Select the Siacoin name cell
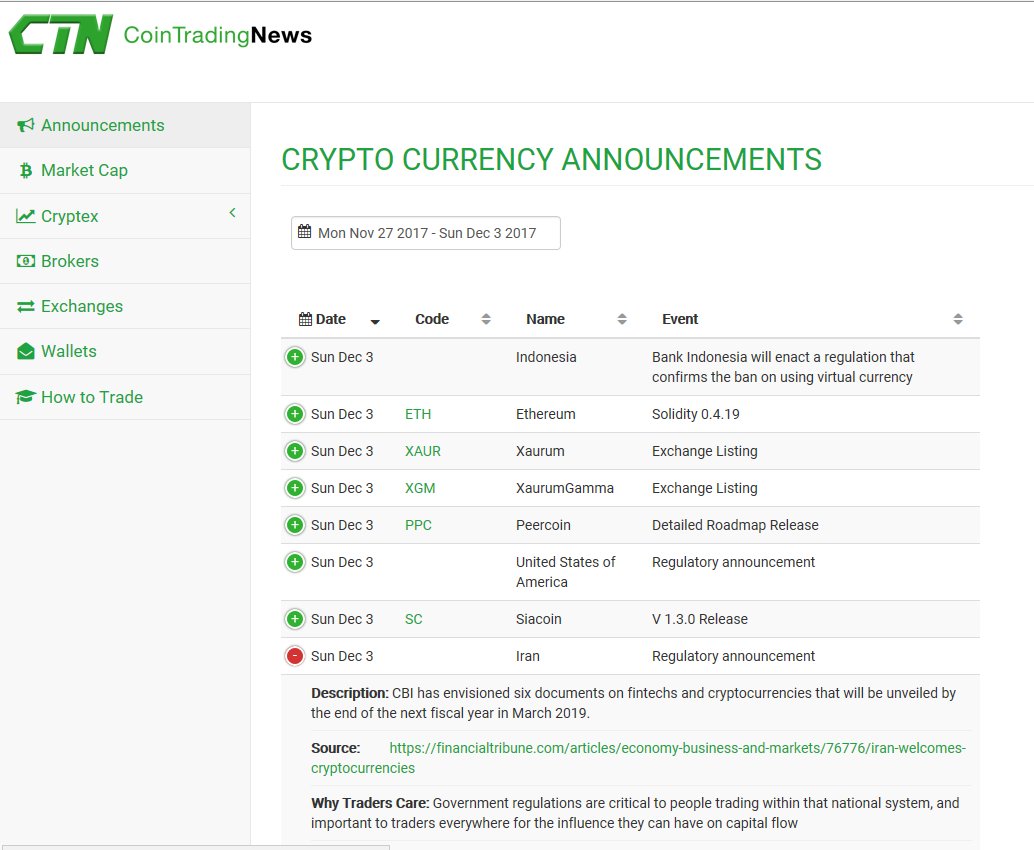This screenshot has height=850, width=1034. [x=538, y=619]
